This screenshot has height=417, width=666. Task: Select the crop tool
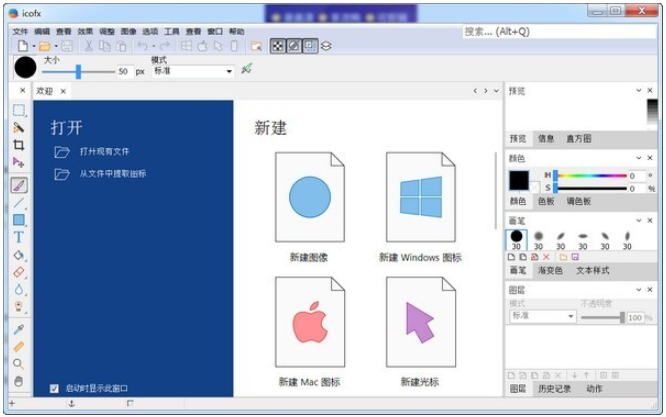19,145
